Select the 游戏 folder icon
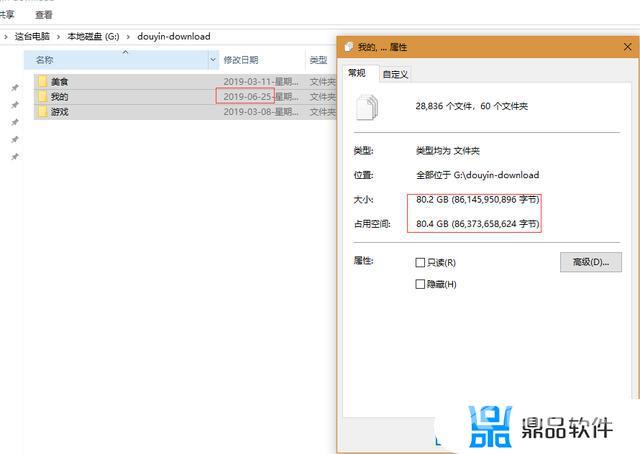 pyautogui.click(x=42, y=112)
